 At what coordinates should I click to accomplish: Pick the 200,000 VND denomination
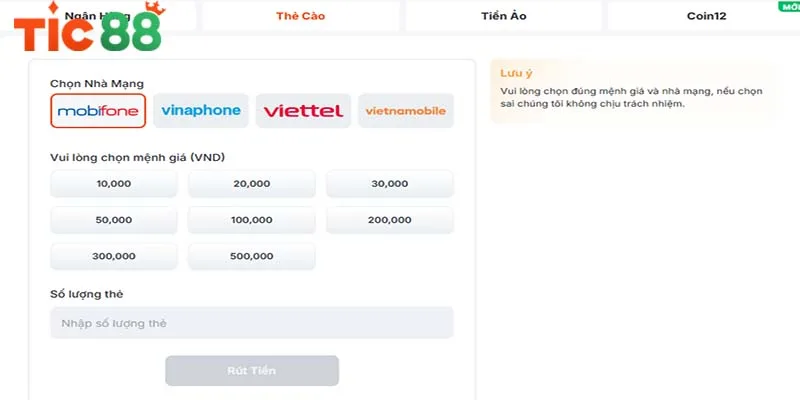tap(390, 220)
